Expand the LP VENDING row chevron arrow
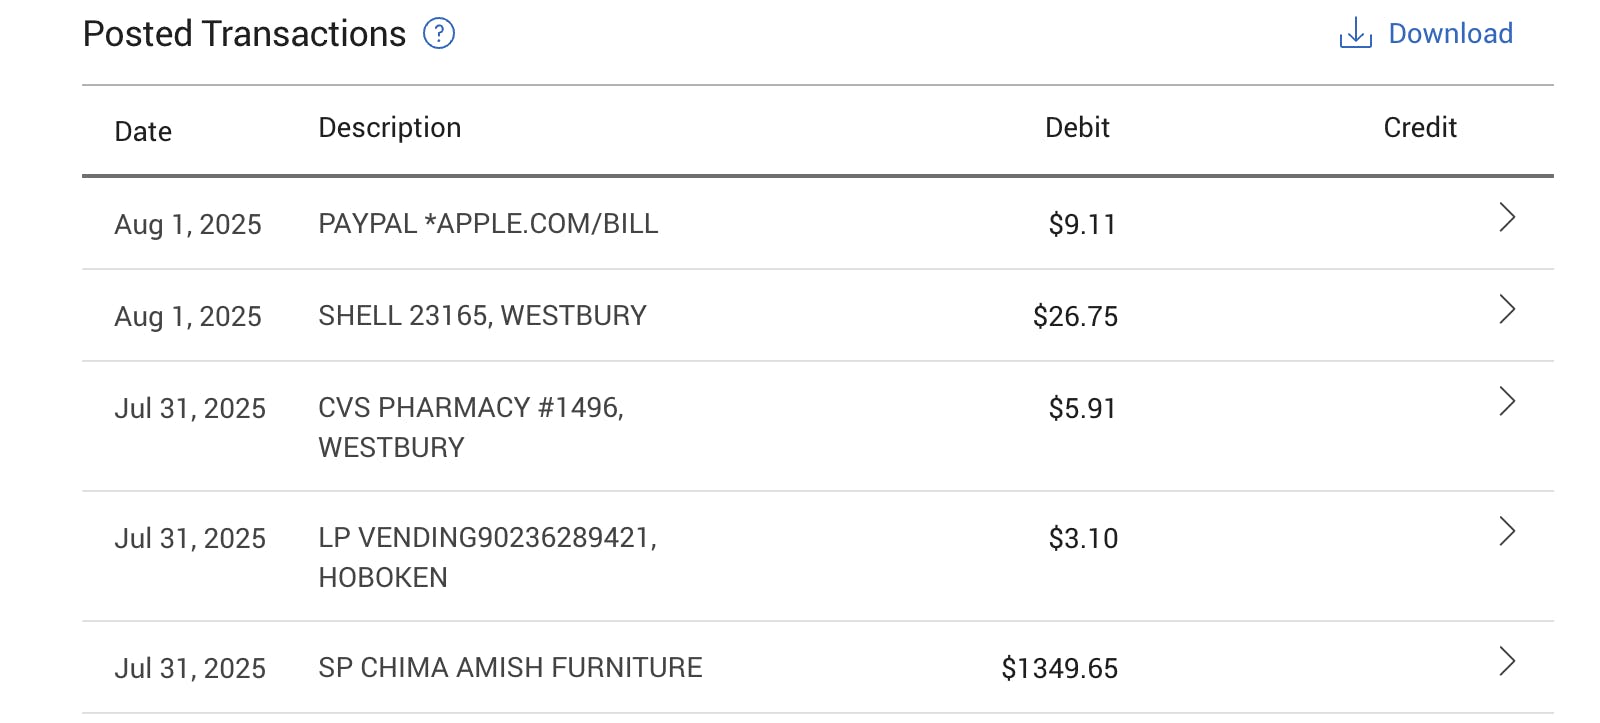Screen dimensions: 1600x723 tap(1507, 532)
